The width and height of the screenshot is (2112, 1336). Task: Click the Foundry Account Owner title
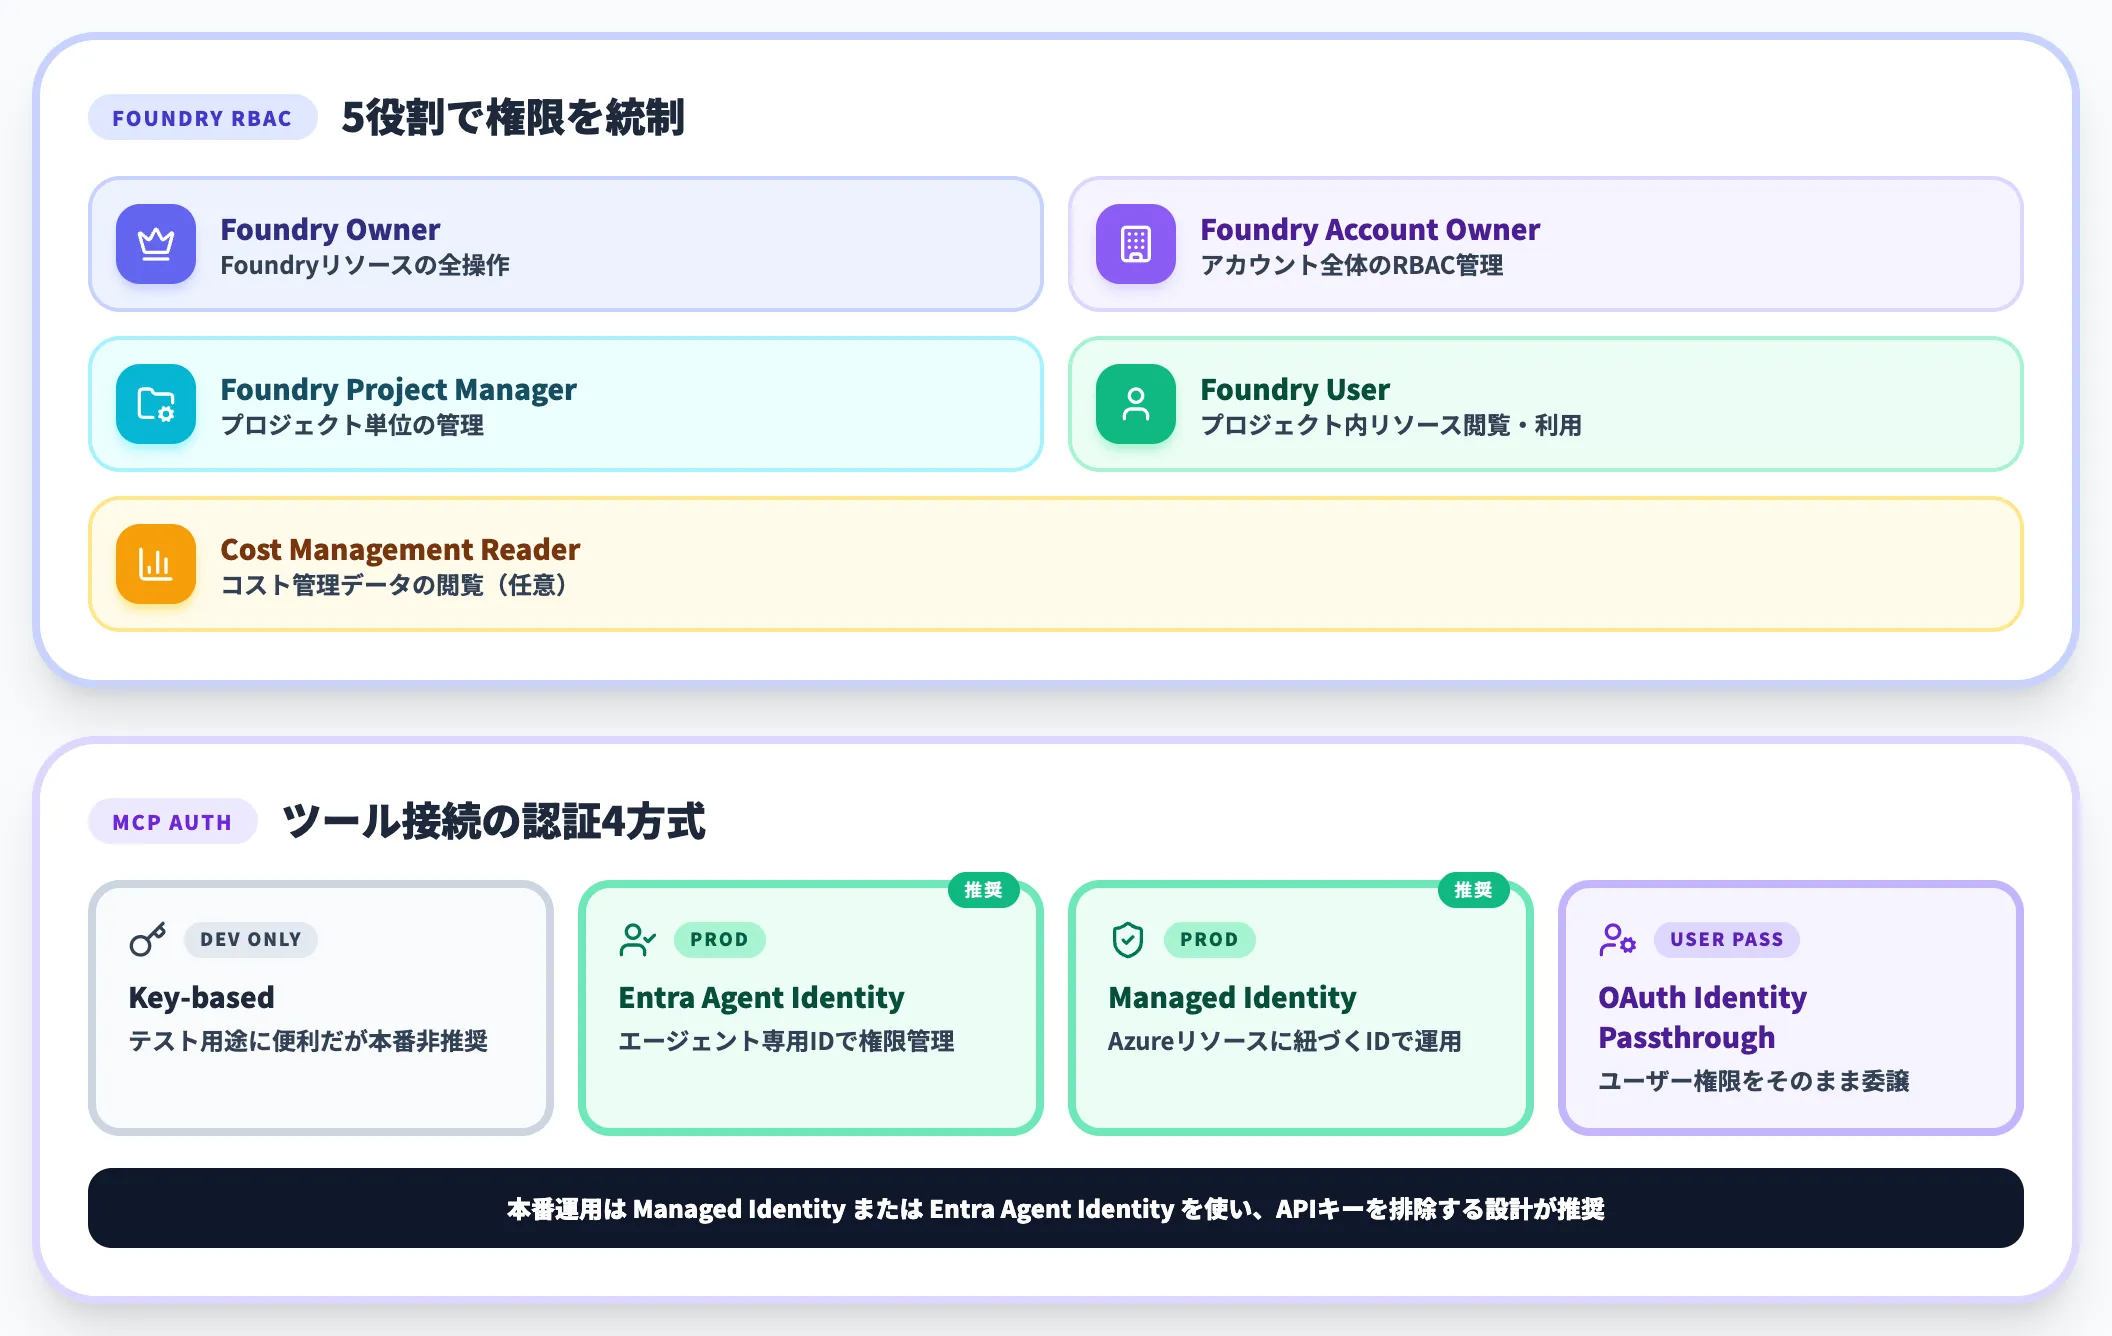[x=1370, y=229]
